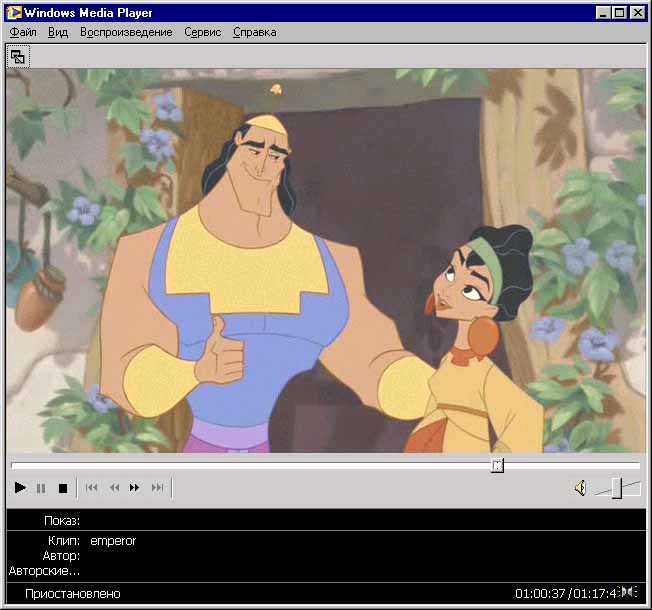Mute sound with the speaker icon
The width and height of the screenshot is (652, 610).
579,488
